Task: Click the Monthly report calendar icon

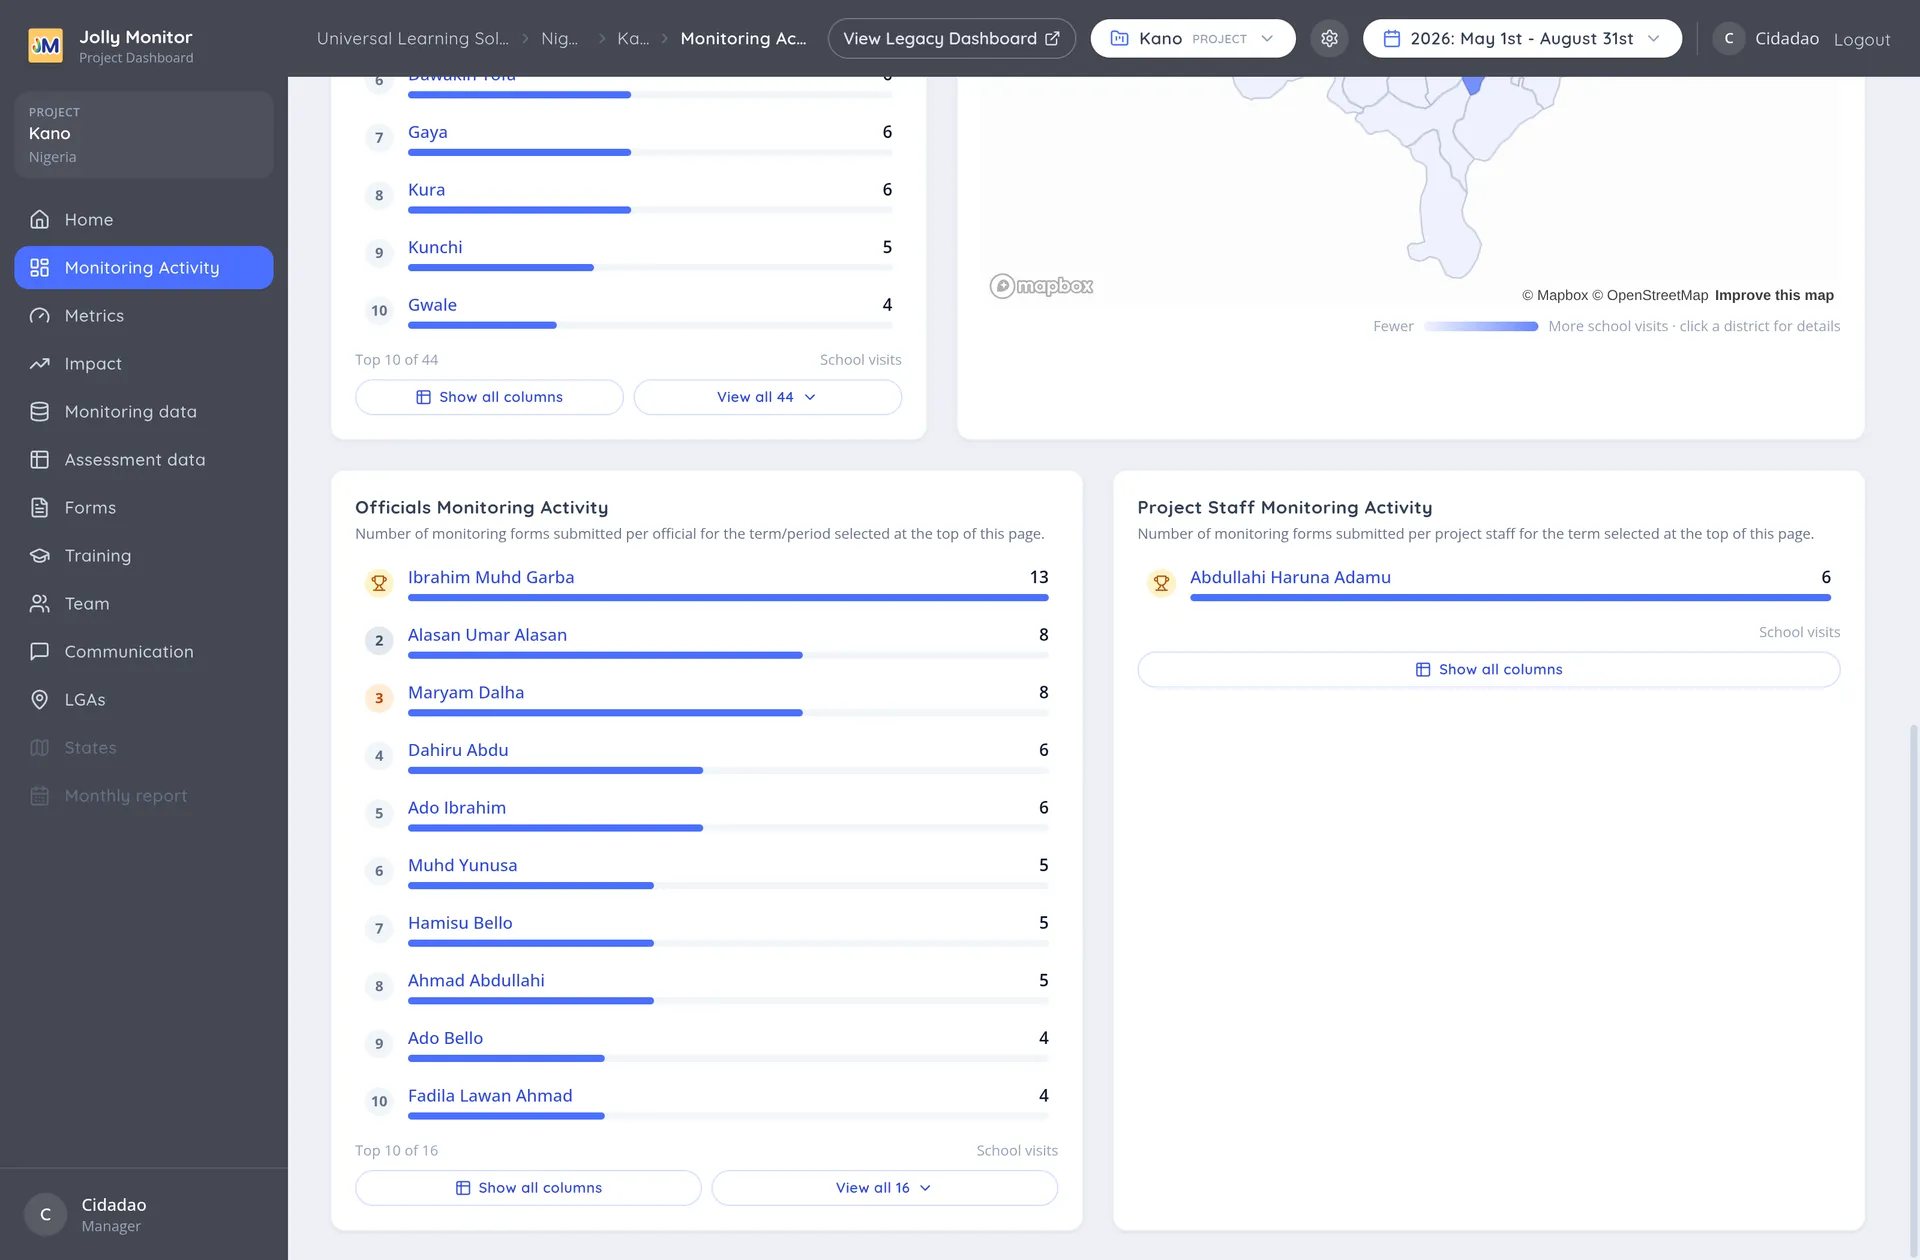Action: tap(40, 795)
